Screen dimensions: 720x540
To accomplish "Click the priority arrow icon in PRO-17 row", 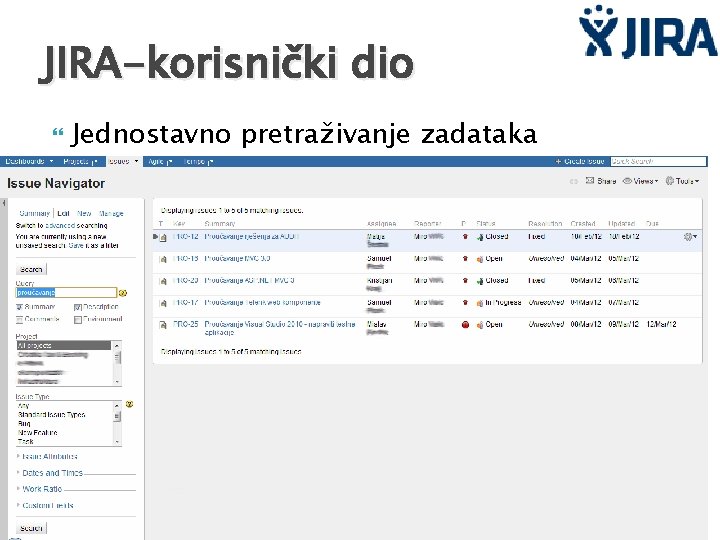I will (x=465, y=303).
